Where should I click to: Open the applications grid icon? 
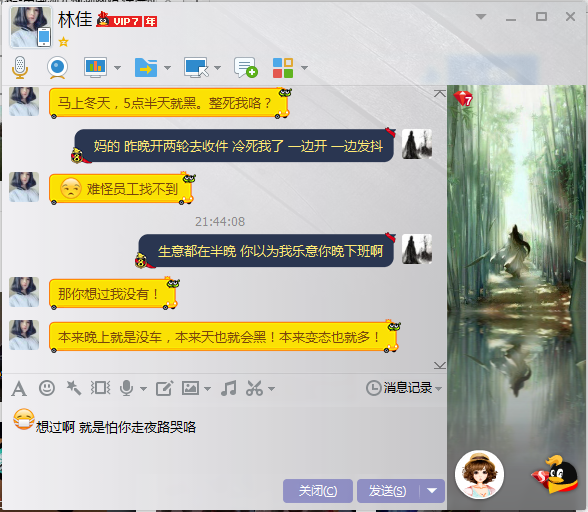click(x=283, y=68)
